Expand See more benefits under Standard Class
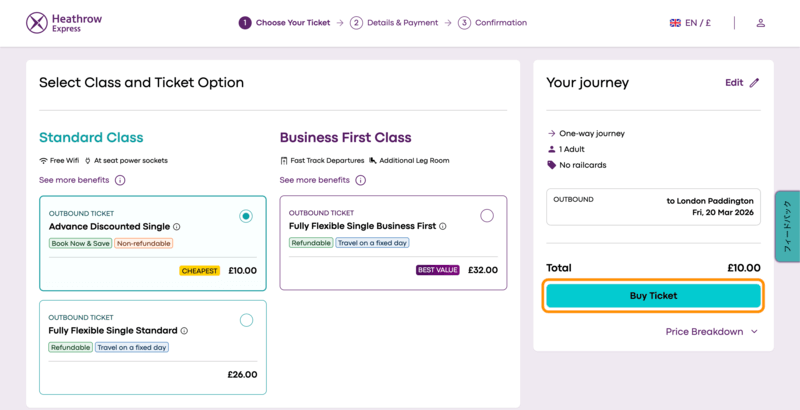This screenshot has height=410, width=800. [x=74, y=180]
